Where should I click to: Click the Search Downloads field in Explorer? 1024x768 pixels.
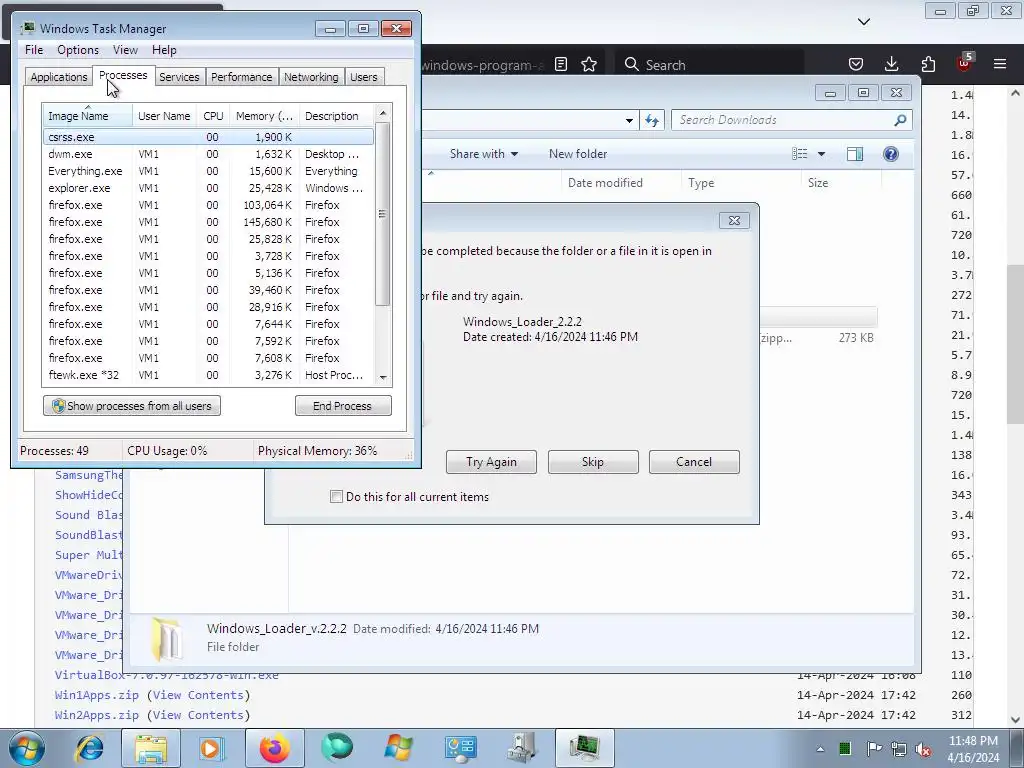pyautogui.click(x=792, y=120)
